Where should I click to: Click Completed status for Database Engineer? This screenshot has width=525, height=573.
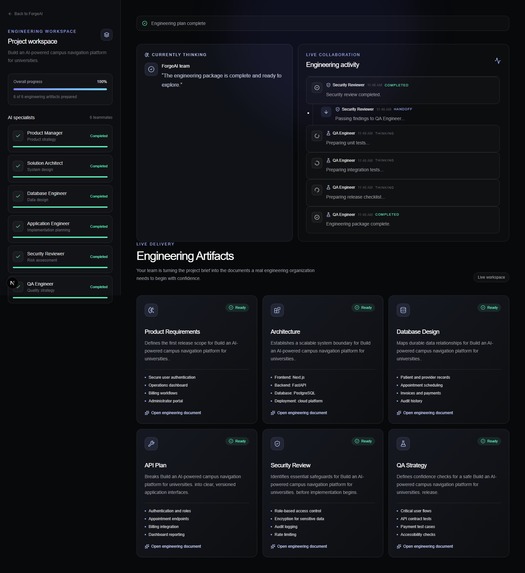coord(99,196)
